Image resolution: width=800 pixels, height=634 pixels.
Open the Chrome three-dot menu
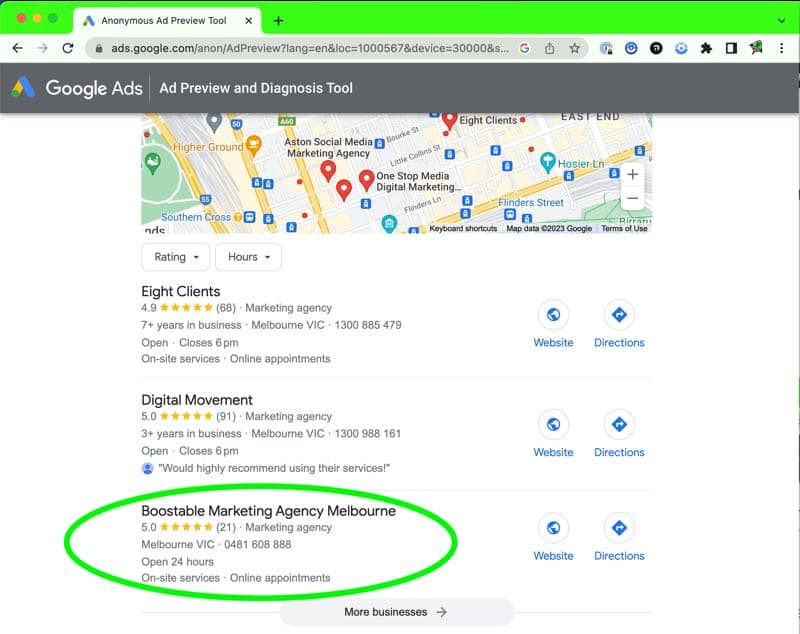tap(783, 48)
